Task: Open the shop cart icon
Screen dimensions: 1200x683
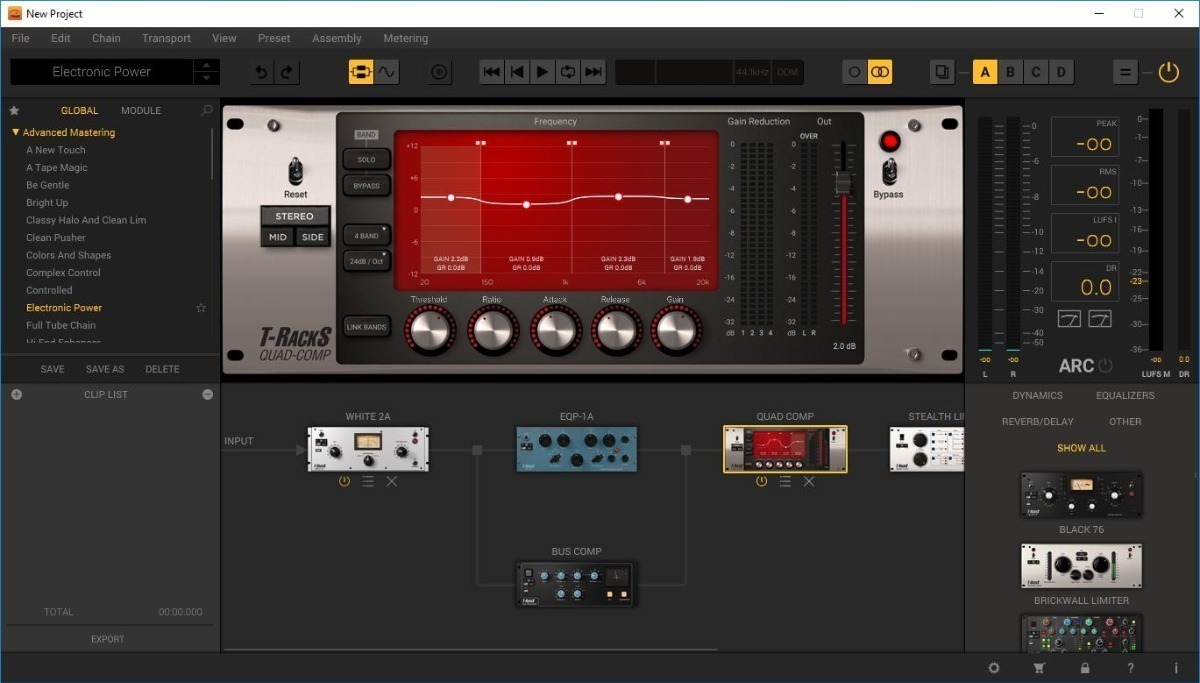Action: pyautogui.click(x=1039, y=668)
